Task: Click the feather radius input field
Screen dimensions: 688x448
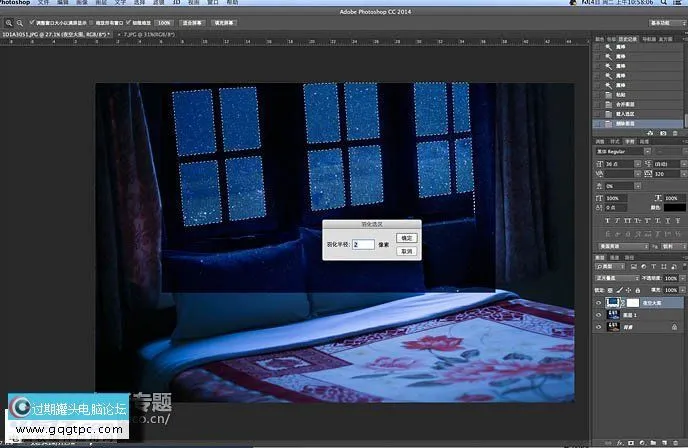Action: 363,244
